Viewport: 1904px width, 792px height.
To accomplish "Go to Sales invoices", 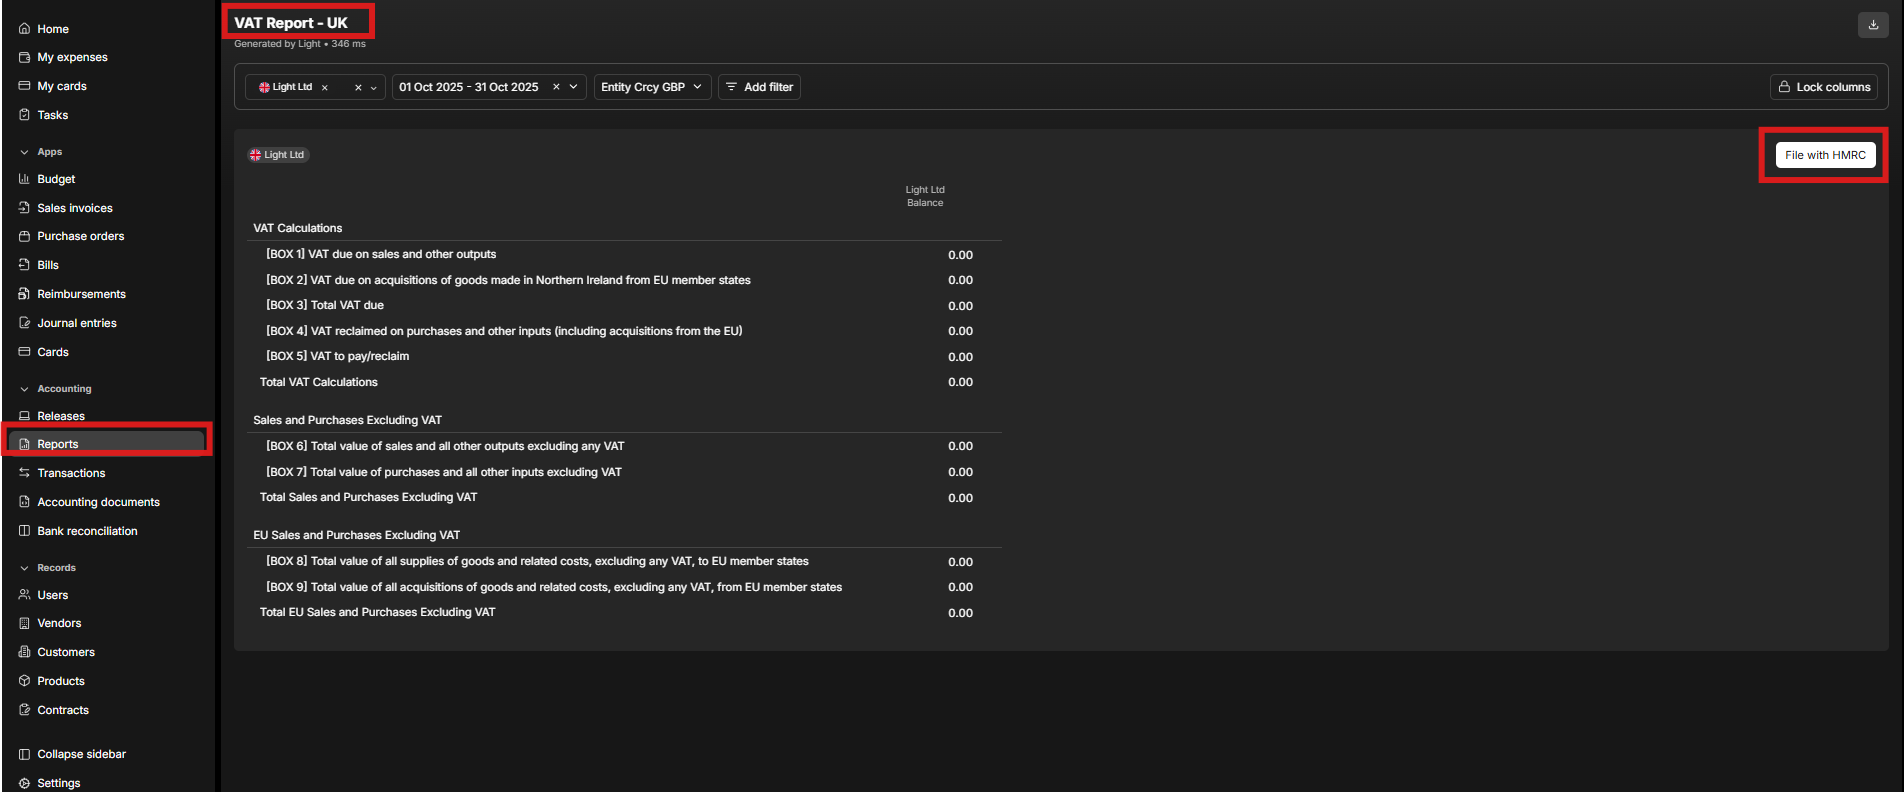I will 75,208.
